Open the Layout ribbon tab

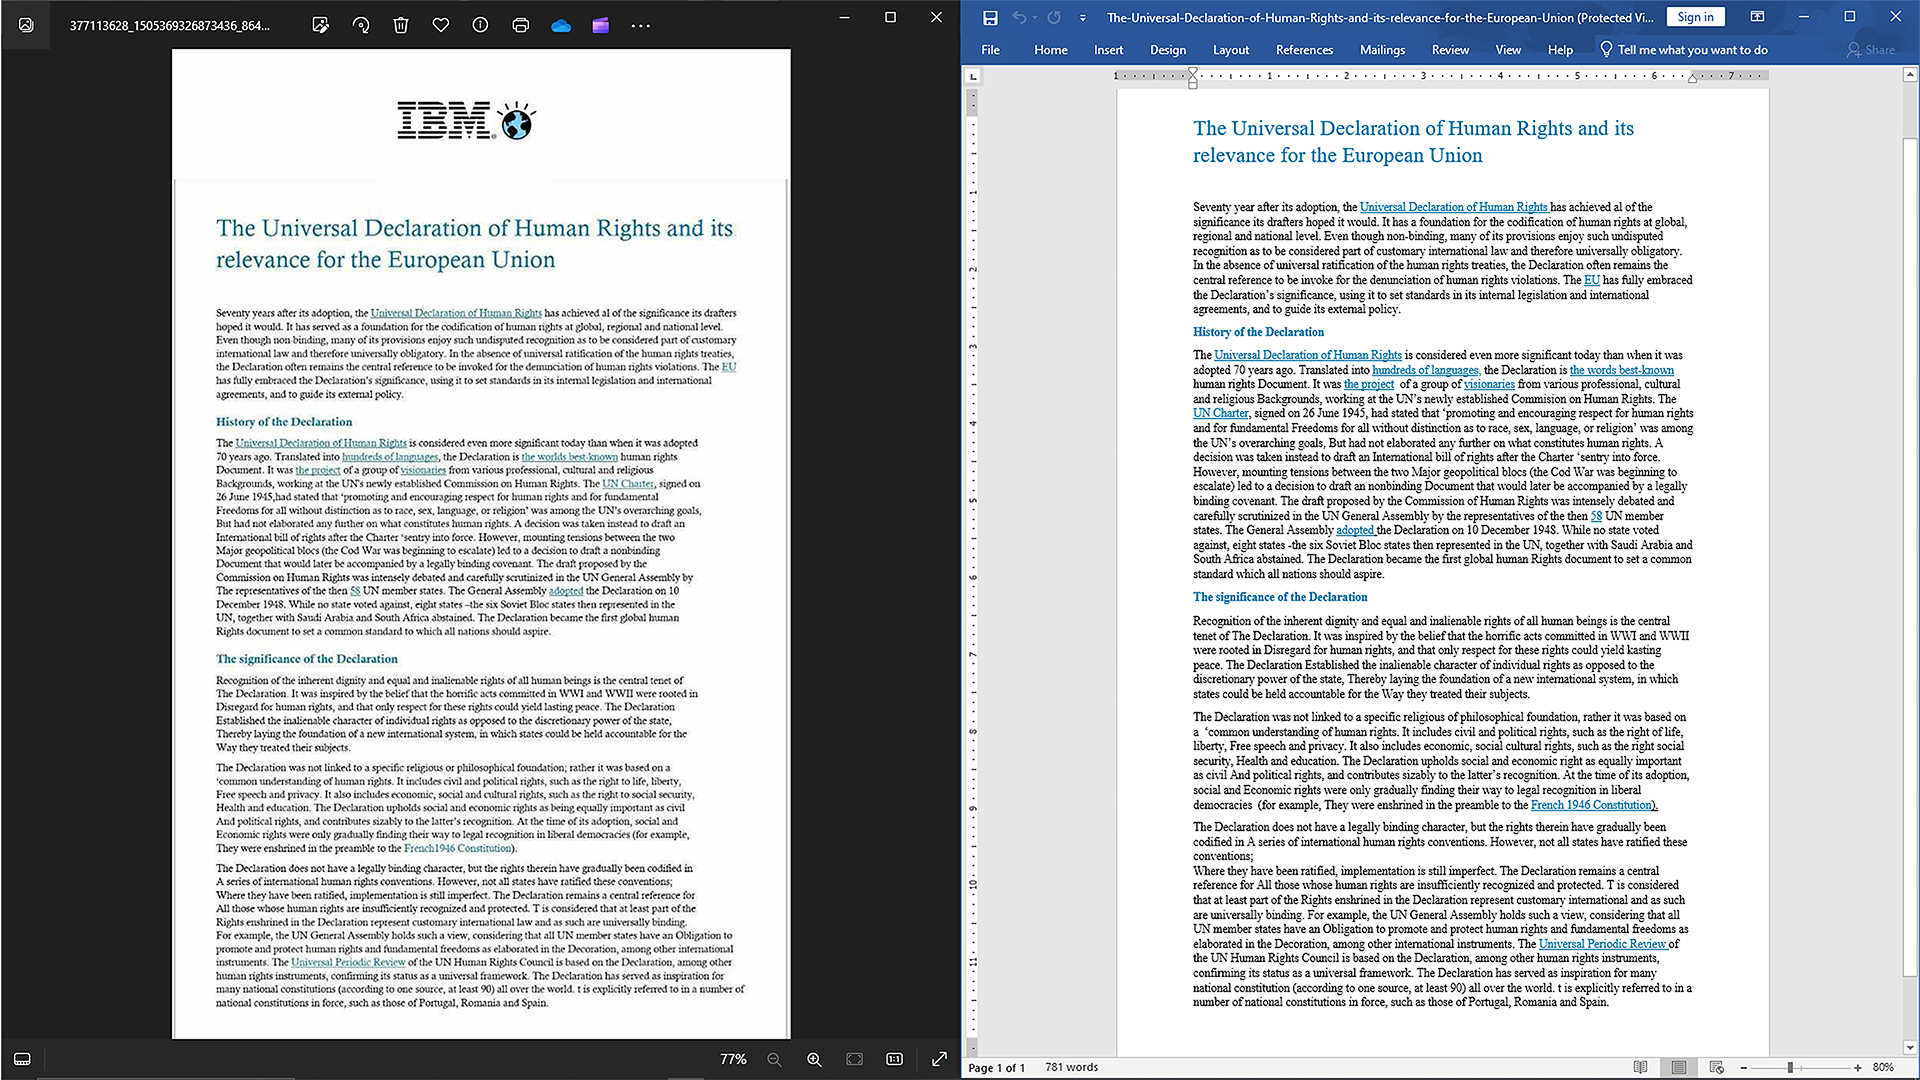click(x=1230, y=50)
